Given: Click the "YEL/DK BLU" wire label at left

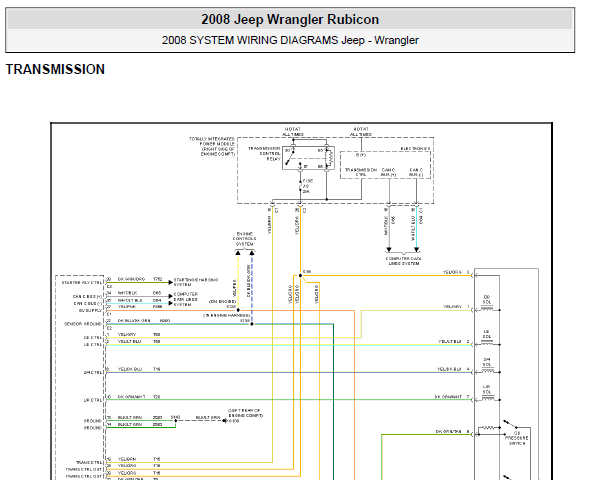Looking at the screenshot, I should tap(129, 369).
